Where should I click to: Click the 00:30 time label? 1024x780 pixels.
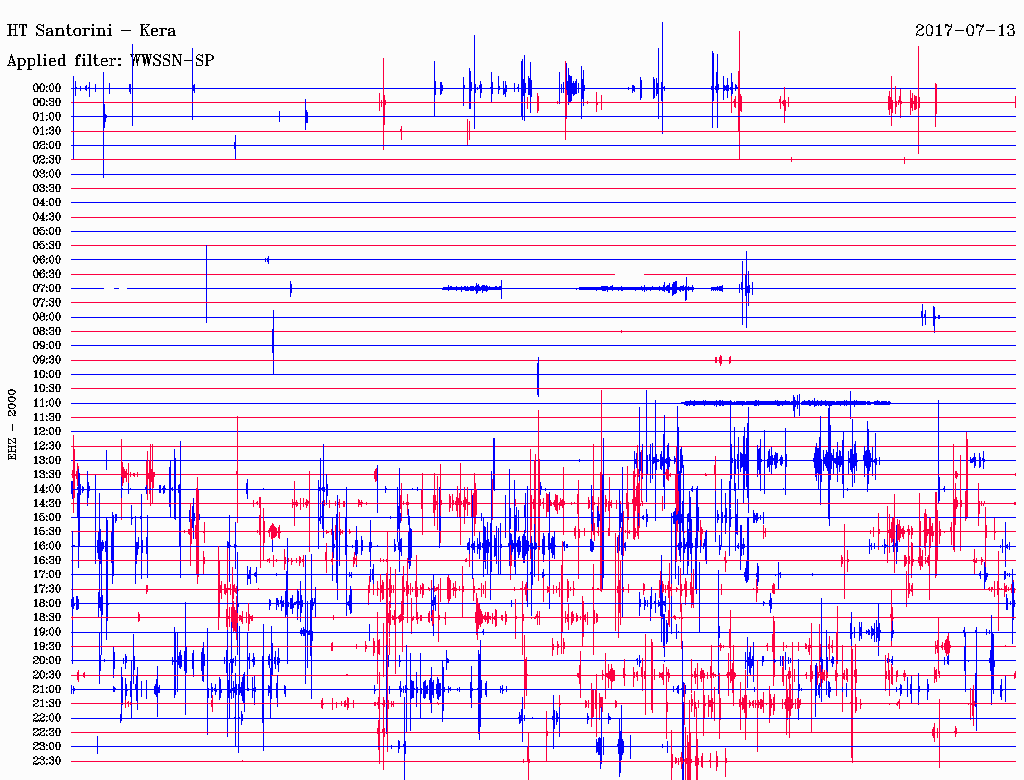click(46, 103)
